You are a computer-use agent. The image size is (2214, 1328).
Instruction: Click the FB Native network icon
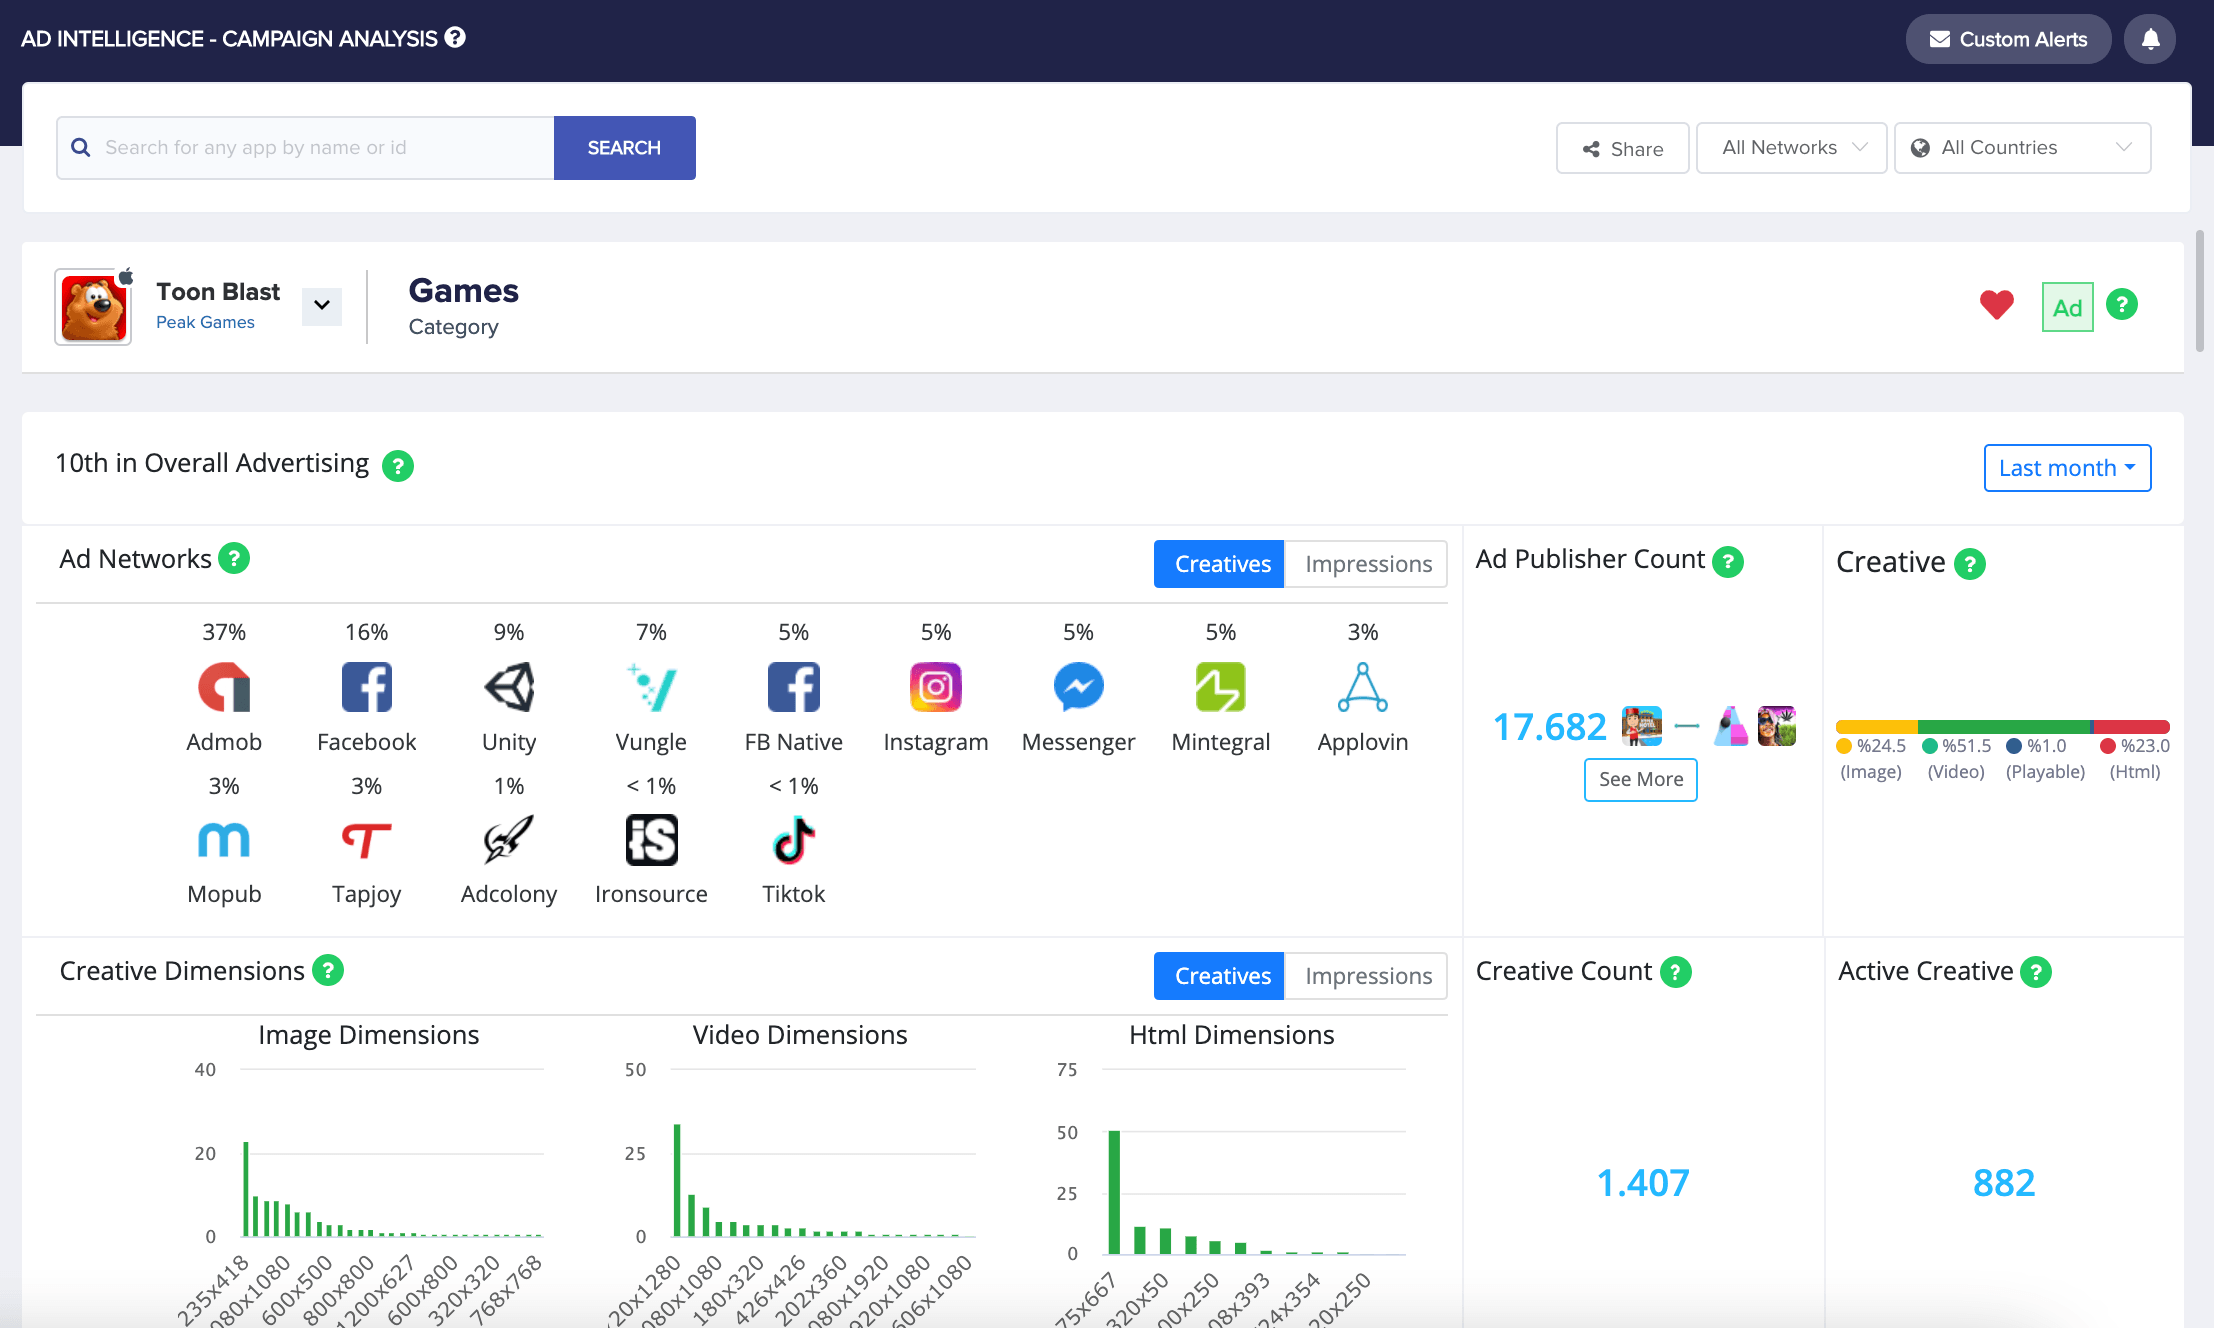click(x=794, y=687)
